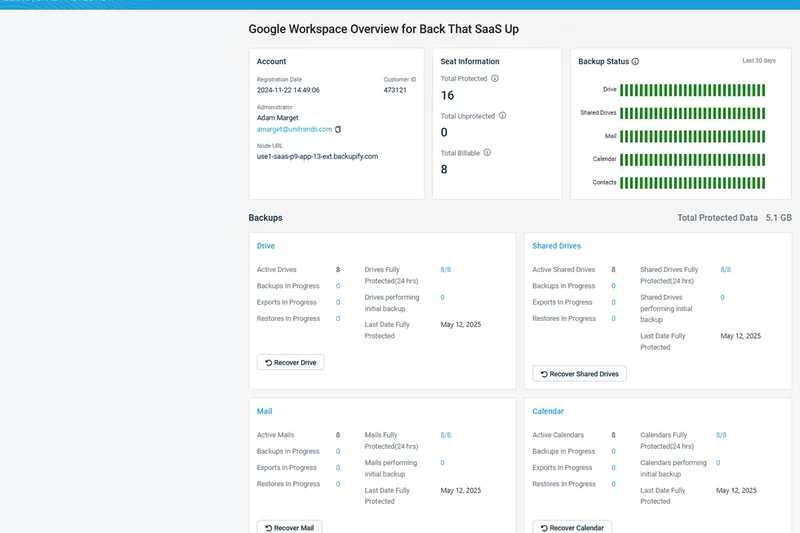Open the 8/8 Mails Fully Protected link
The height and width of the screenshot is (533, 800).
[x=445, y=435]
